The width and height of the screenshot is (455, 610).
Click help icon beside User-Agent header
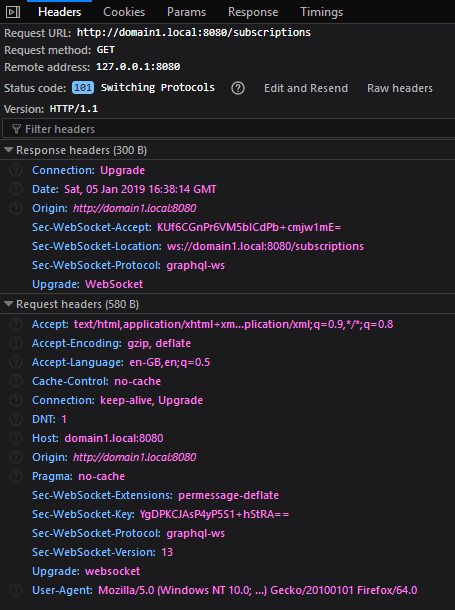[x=16, y=590]
